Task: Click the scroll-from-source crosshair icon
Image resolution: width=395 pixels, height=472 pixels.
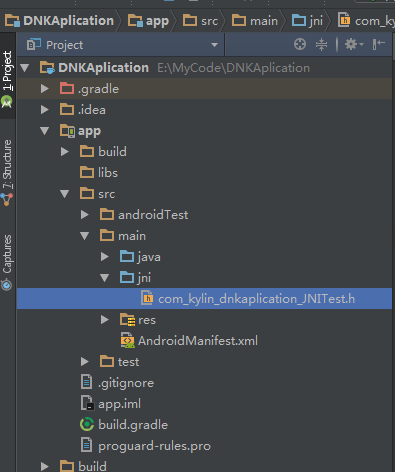Action: pos(300,44)
